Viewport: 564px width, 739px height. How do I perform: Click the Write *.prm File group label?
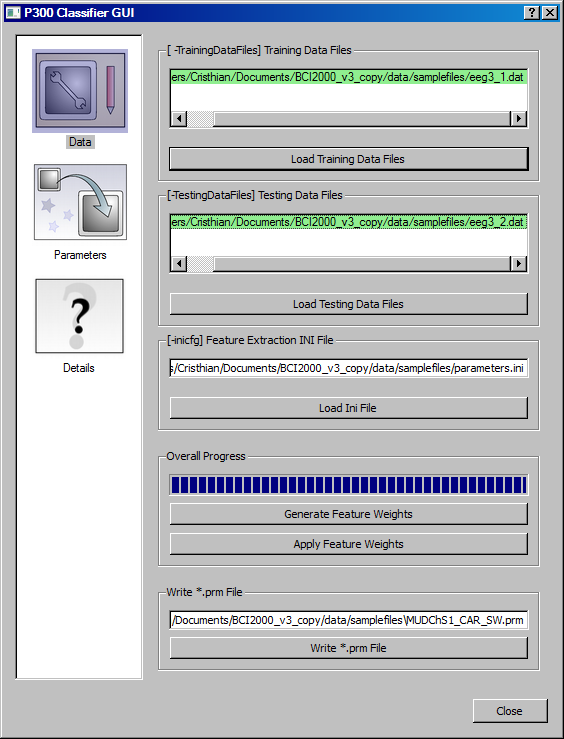pyautogui.click(x=204, y=592)
